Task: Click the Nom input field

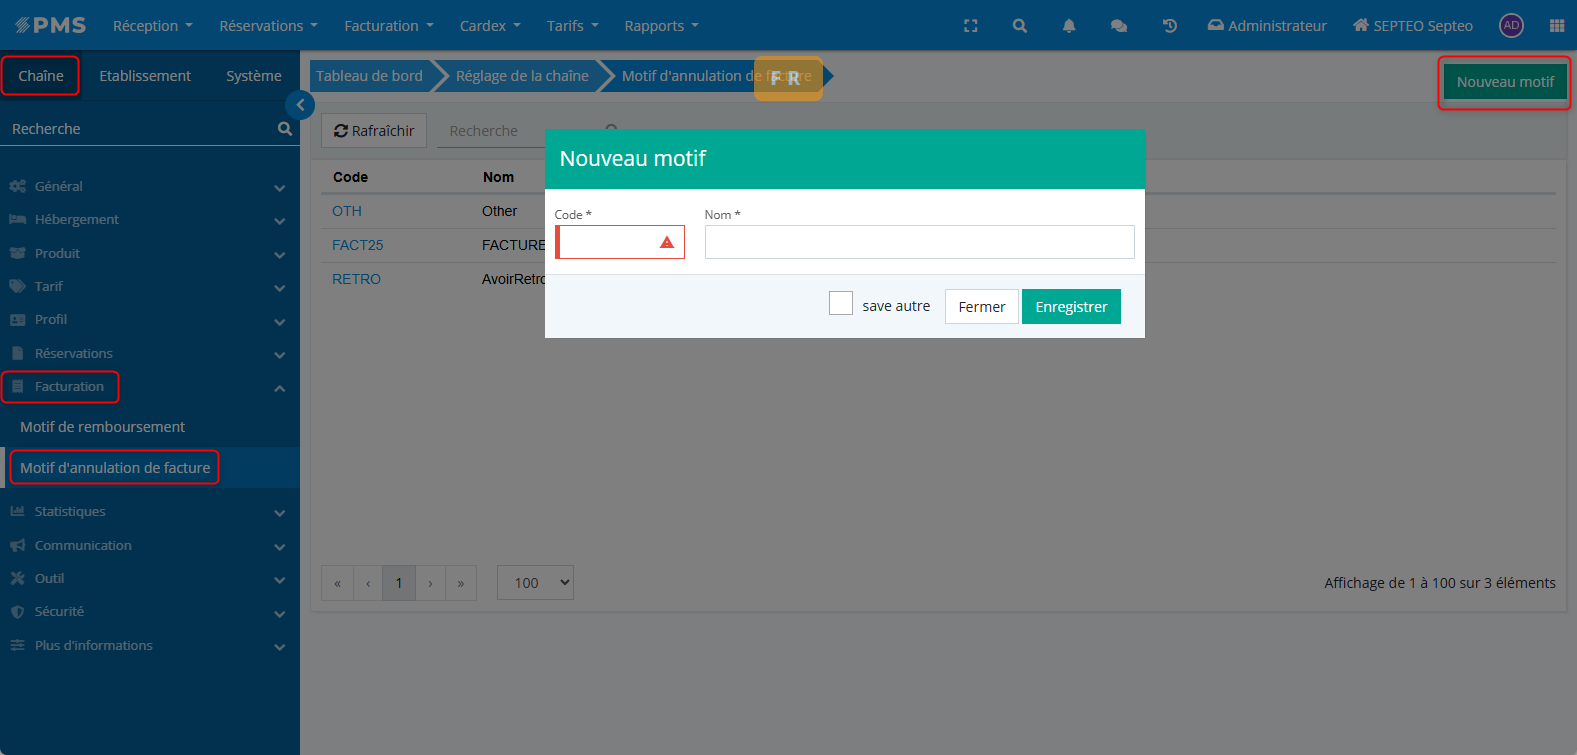Action: (919, 242)
